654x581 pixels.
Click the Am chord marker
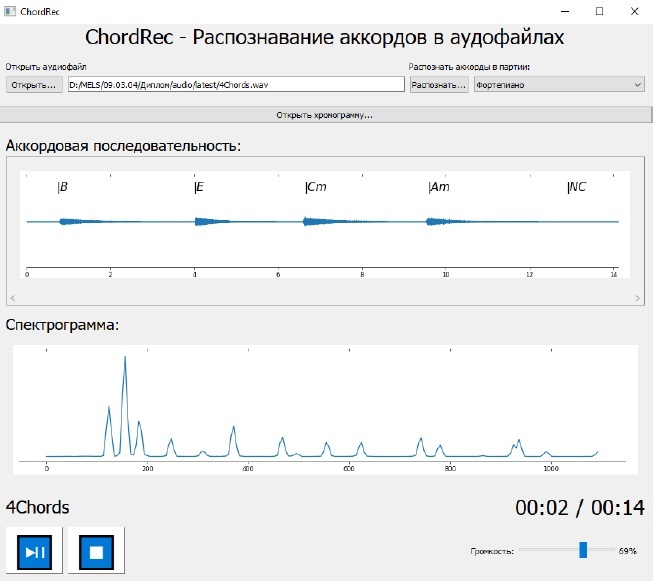(439, 187)
